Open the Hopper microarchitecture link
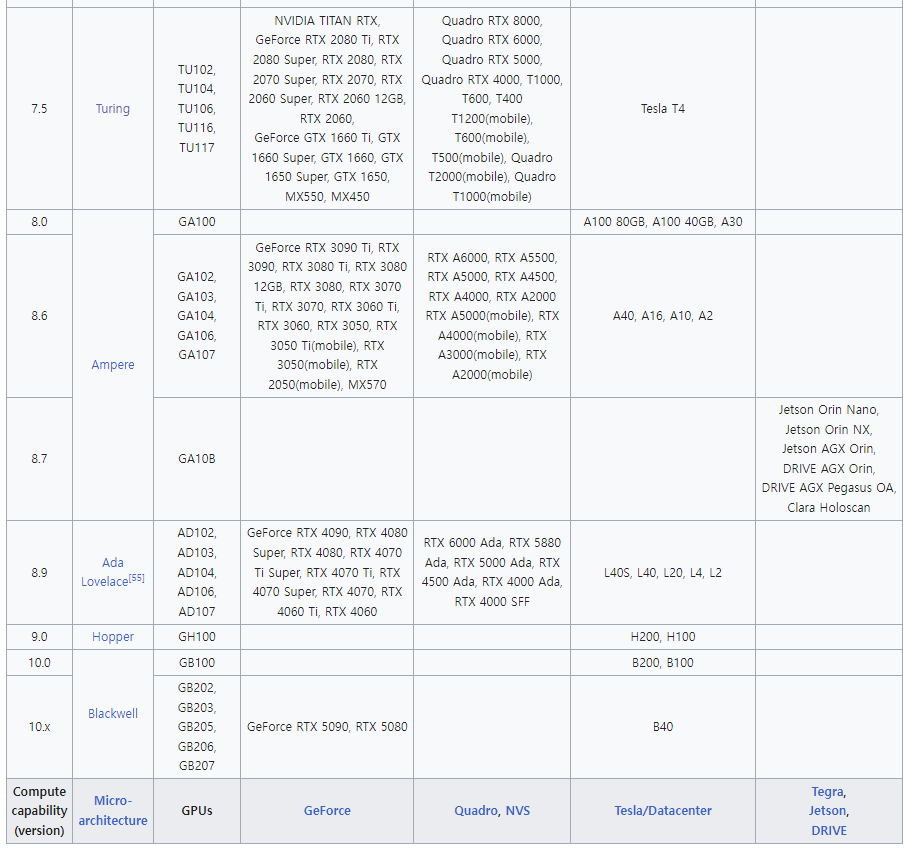The width and height of the screenshot is (908, 851). point(112,637)
